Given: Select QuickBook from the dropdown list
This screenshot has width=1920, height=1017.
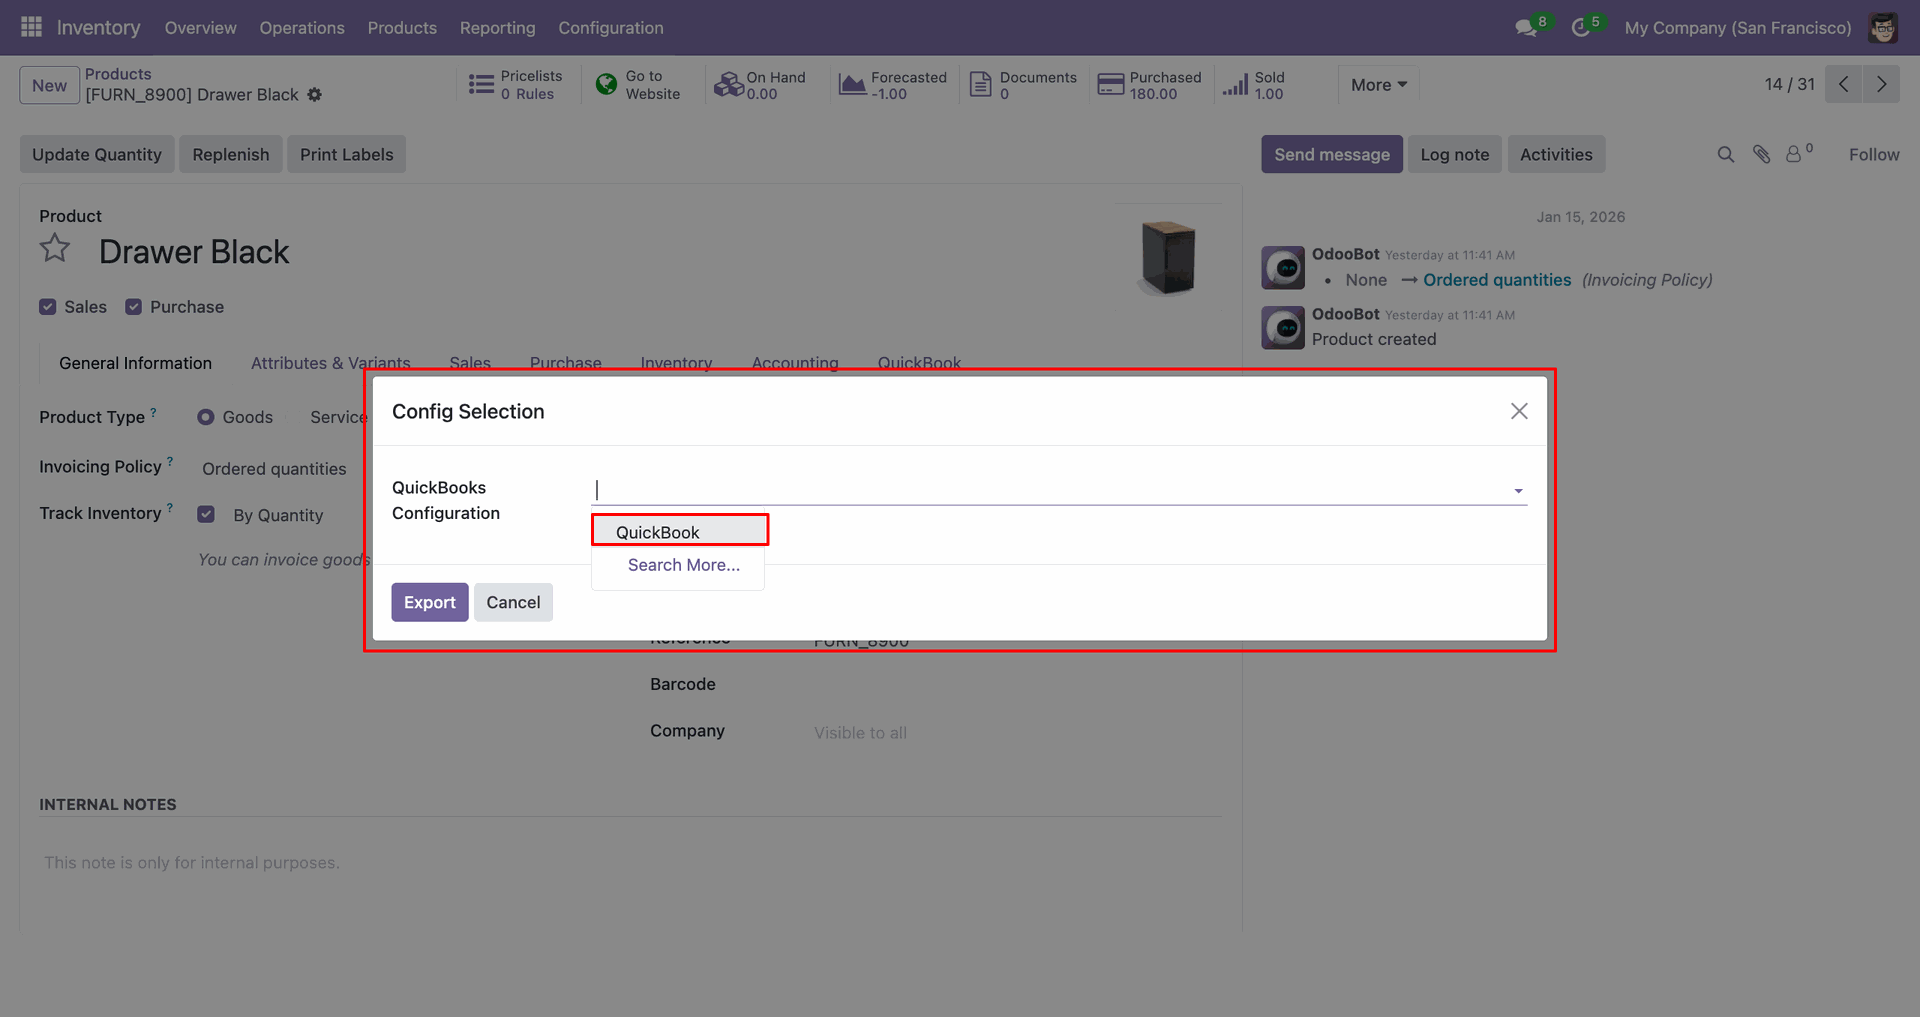Looking at the screenshot, I should coord(679,532).
